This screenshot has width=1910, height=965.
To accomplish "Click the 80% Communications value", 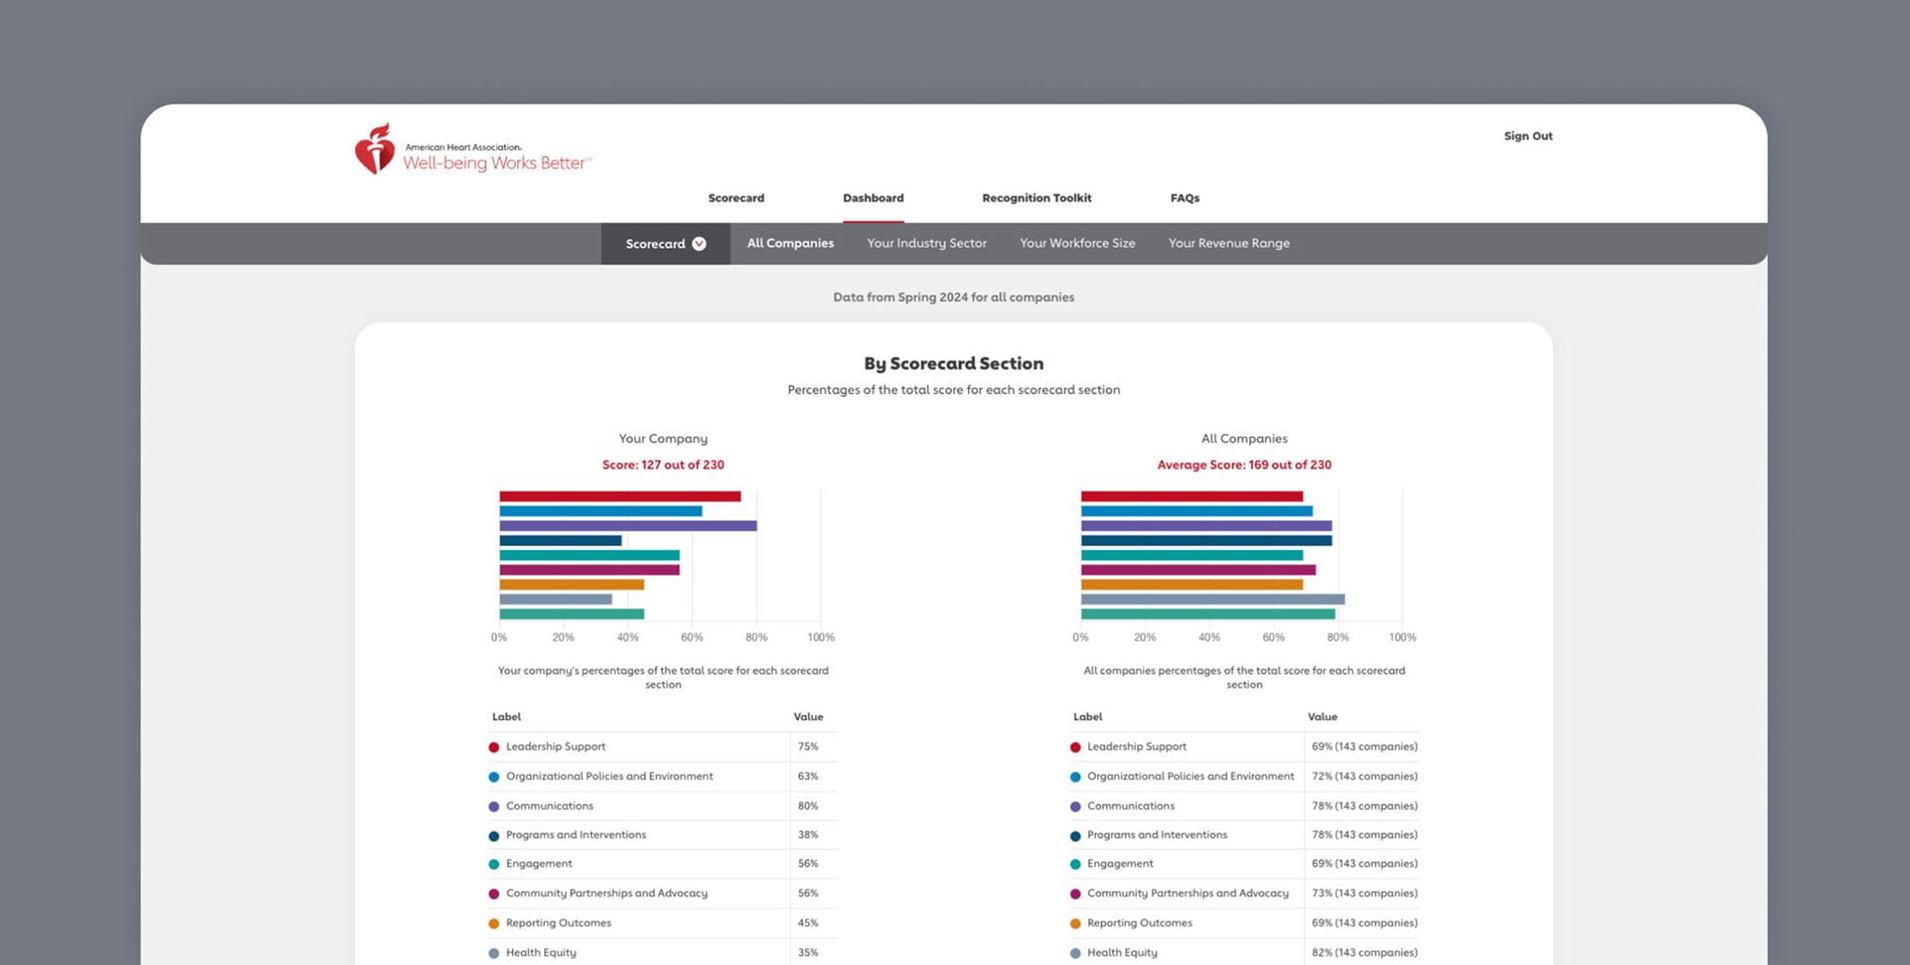I will click(x=808, y=806).
